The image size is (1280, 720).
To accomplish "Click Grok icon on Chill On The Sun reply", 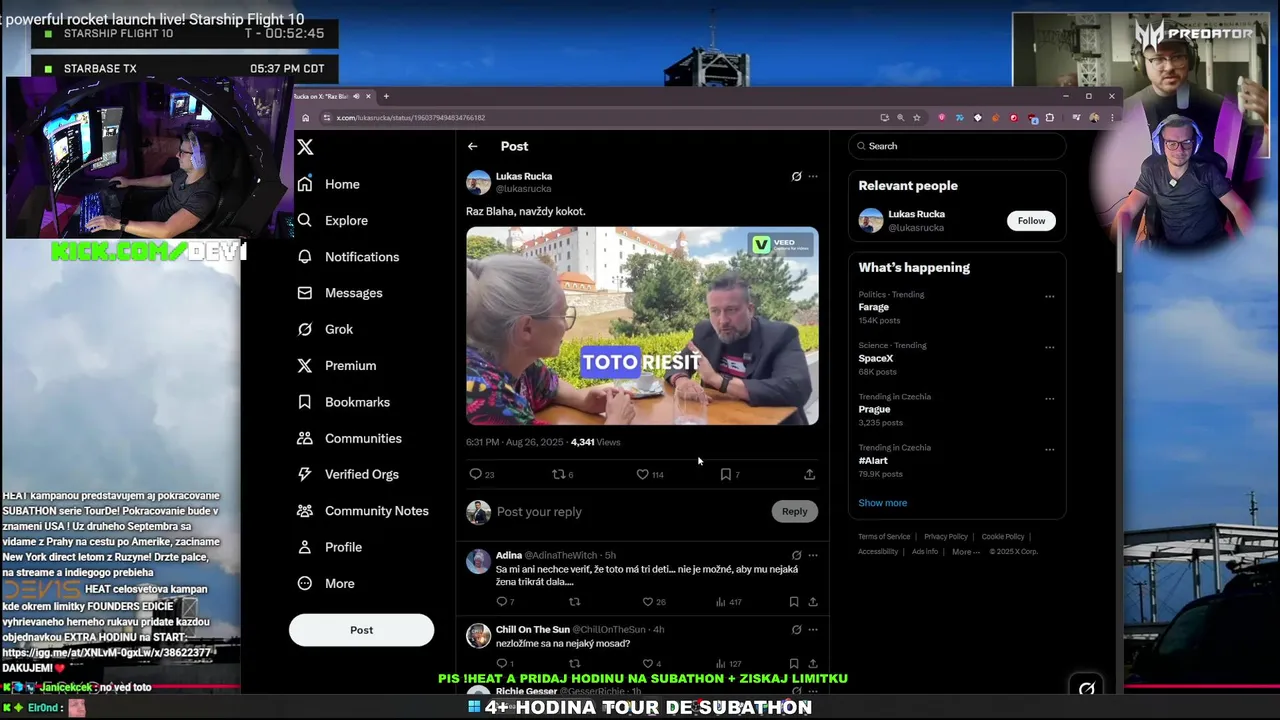I will [796, 630].
